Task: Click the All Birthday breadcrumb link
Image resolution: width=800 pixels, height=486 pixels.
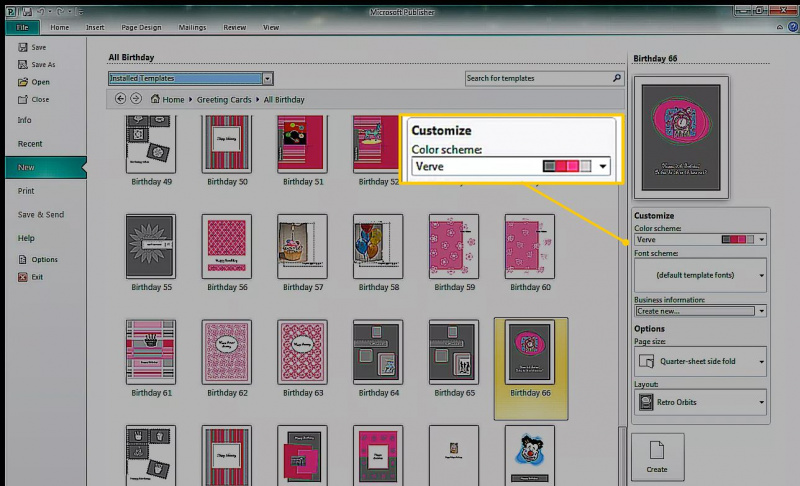Action: coord(284,99)
